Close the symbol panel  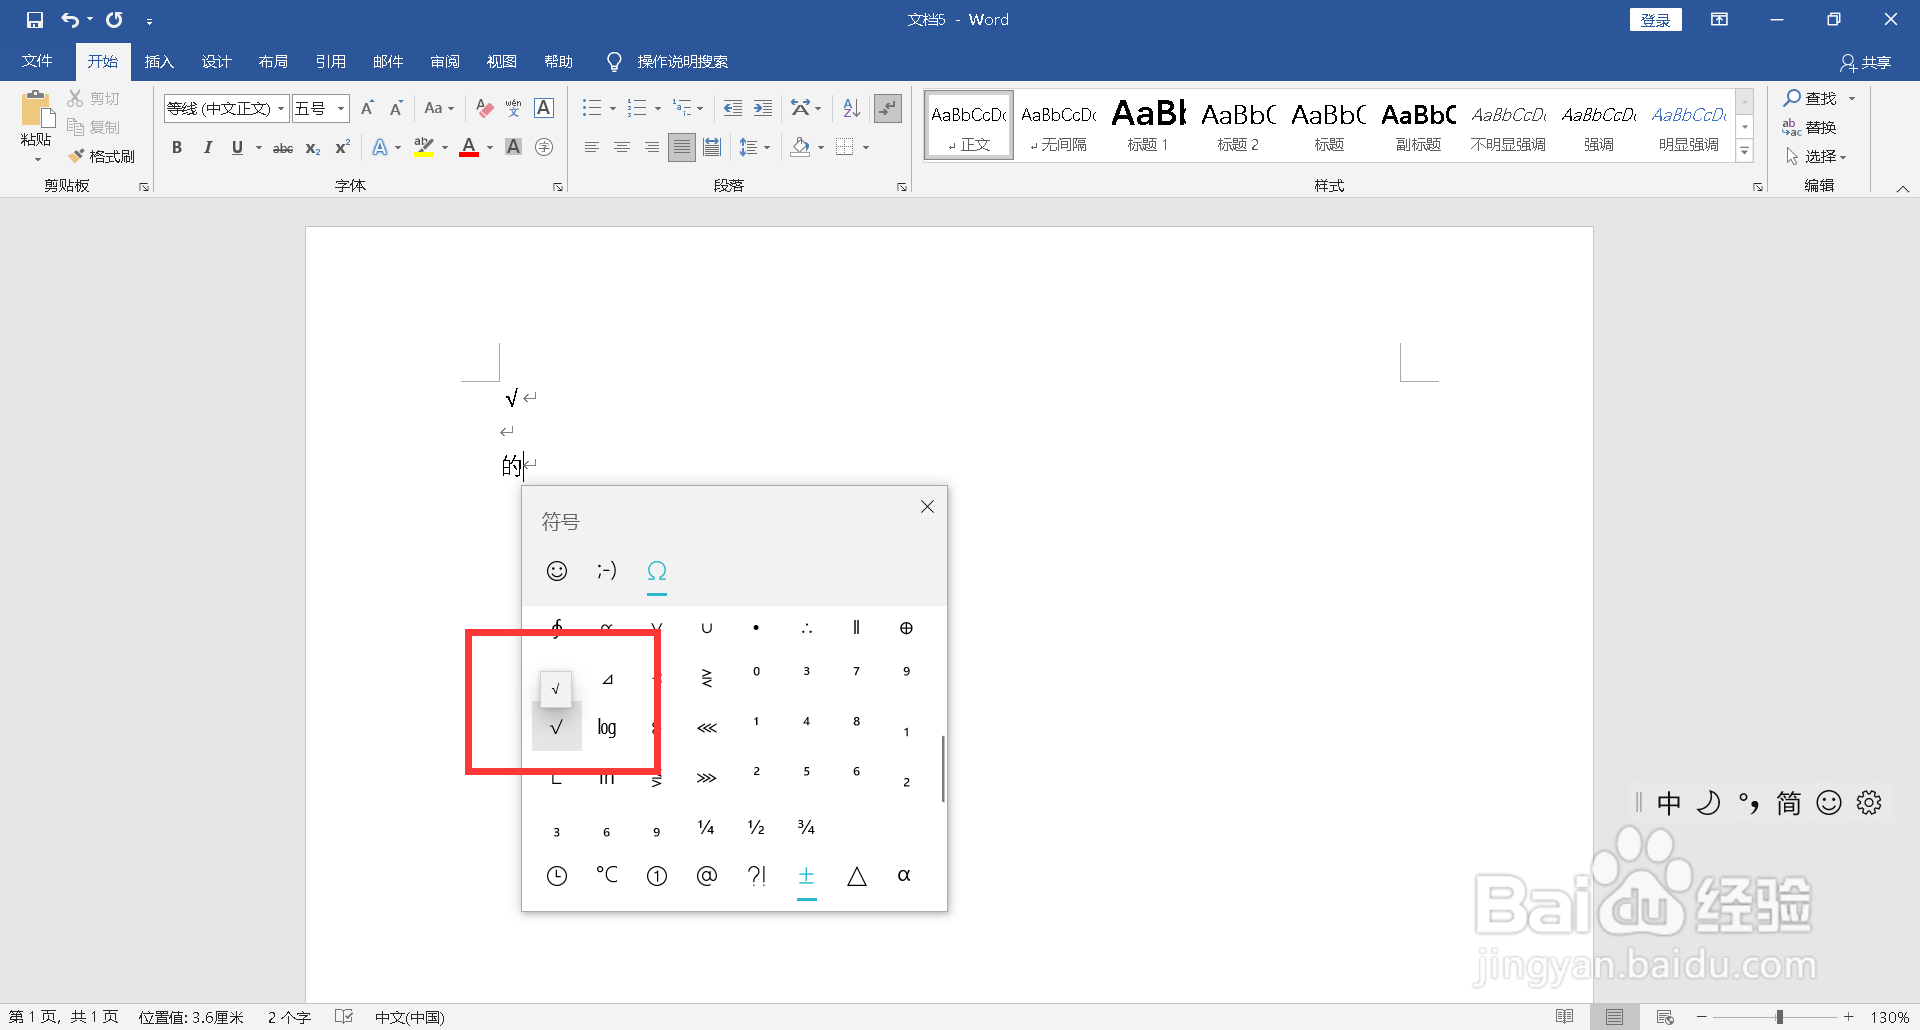927,507
